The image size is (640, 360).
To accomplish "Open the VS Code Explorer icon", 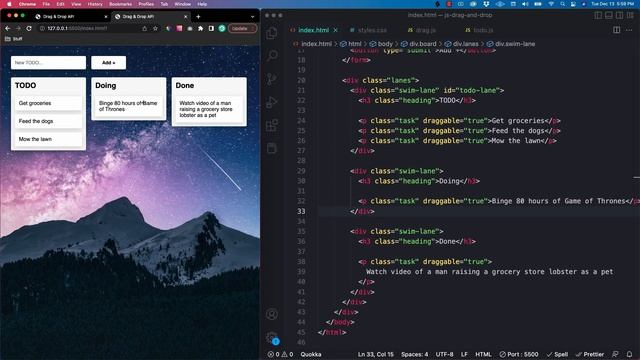I will click(x=272, y=33).
